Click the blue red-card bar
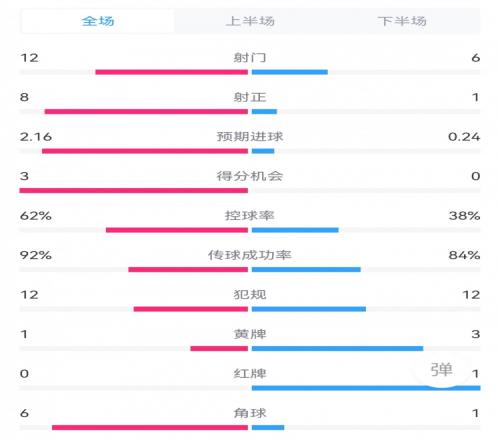 coord(366,388)
